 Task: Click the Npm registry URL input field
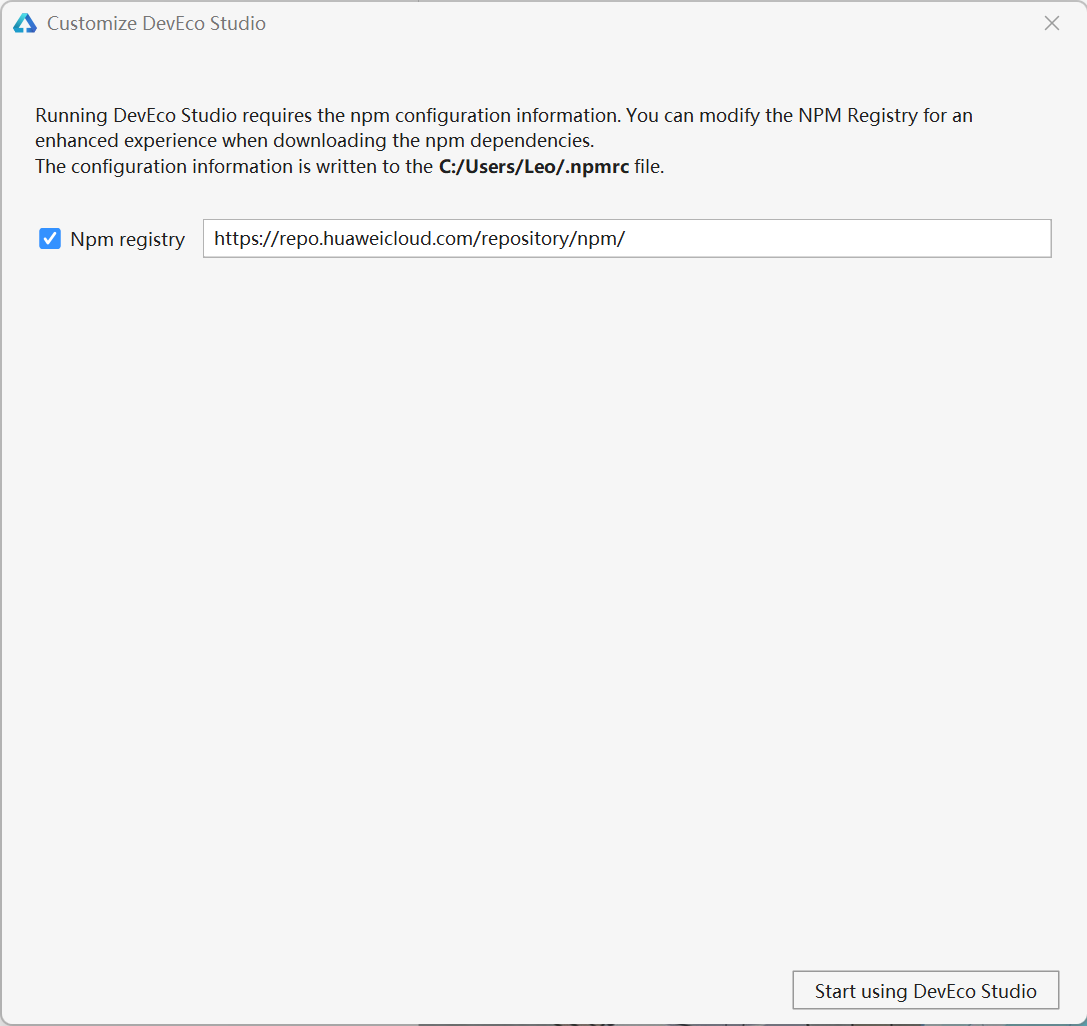627,238
